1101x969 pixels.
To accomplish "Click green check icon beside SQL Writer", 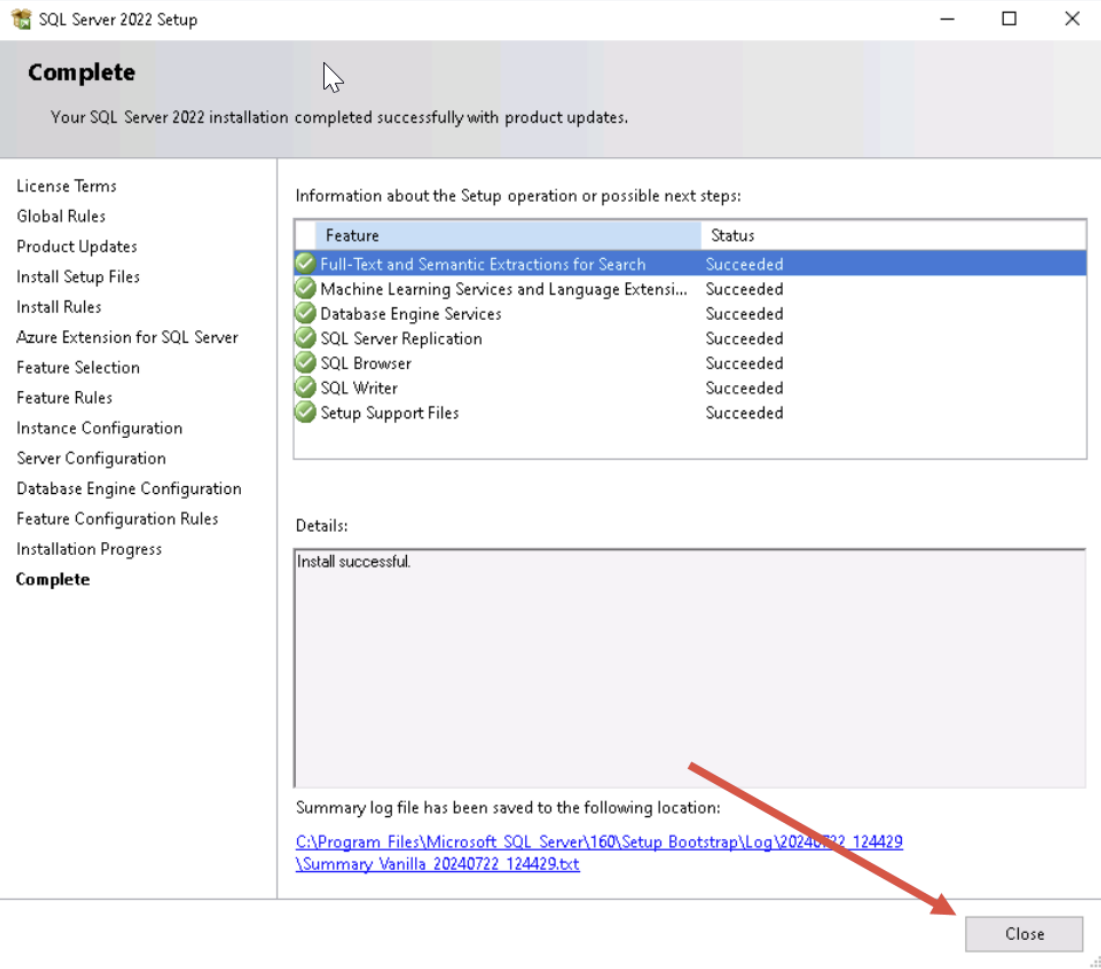I will [x=305, y=387].
